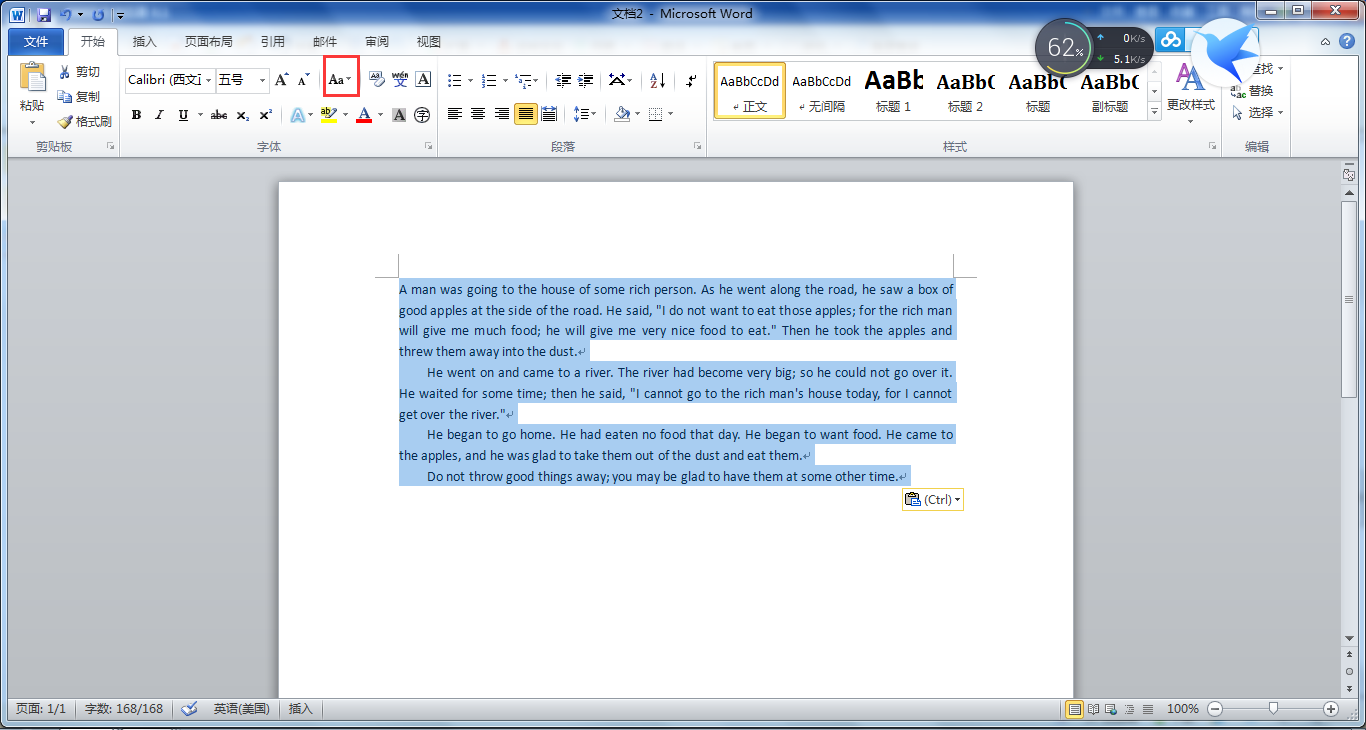Image resolution: width=1366 pixels, height=730 pixels.
Task: Grow the font size
Action: 282,80
